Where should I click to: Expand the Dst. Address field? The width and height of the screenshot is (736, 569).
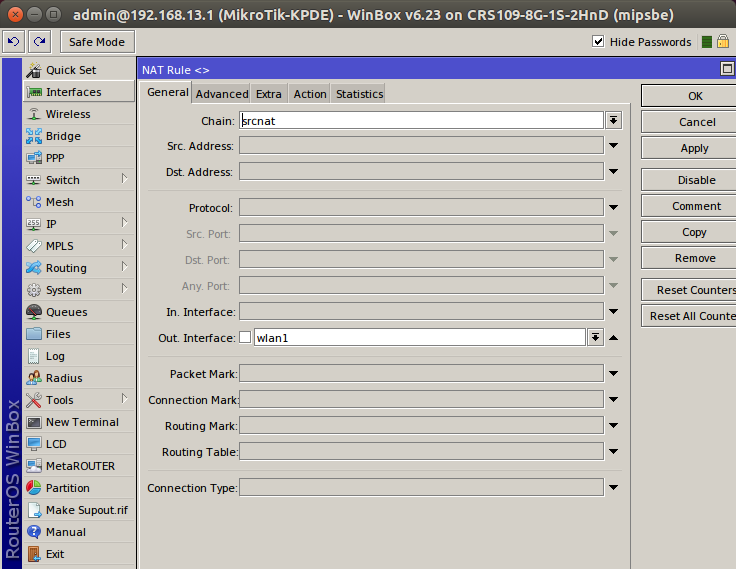(x=613, y=171)
